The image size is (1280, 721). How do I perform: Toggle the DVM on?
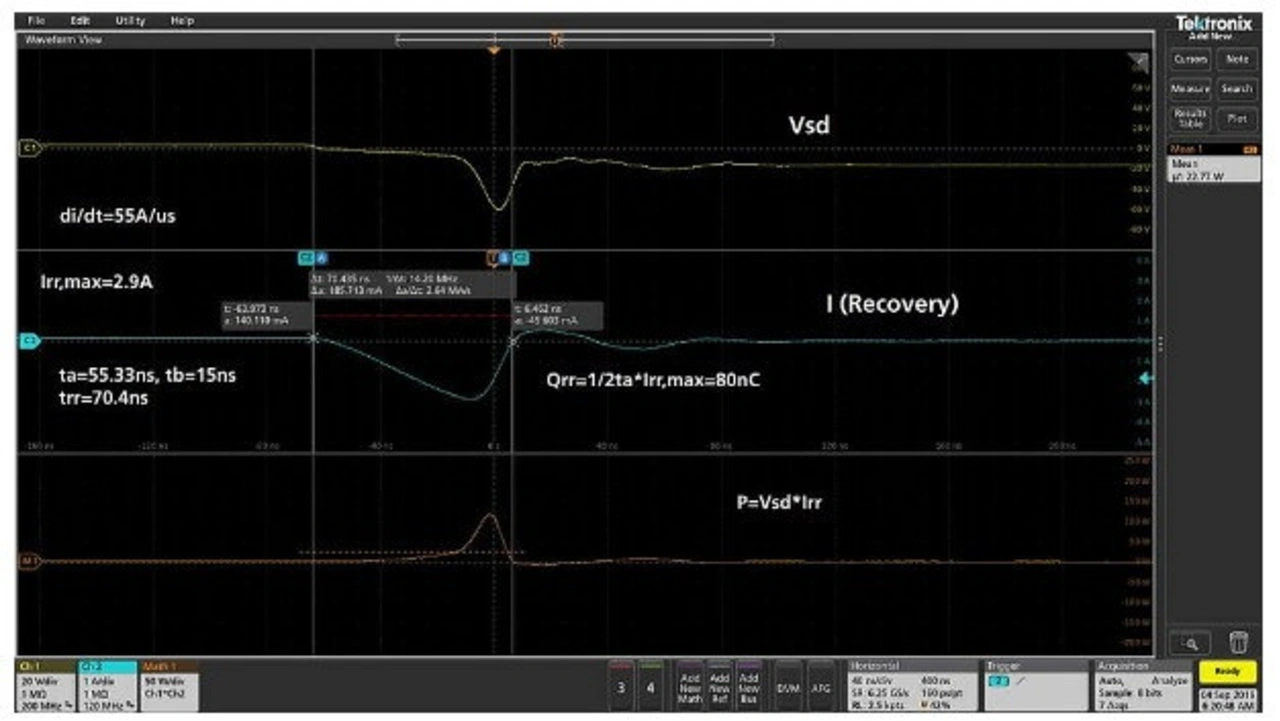tap(788, 686)
